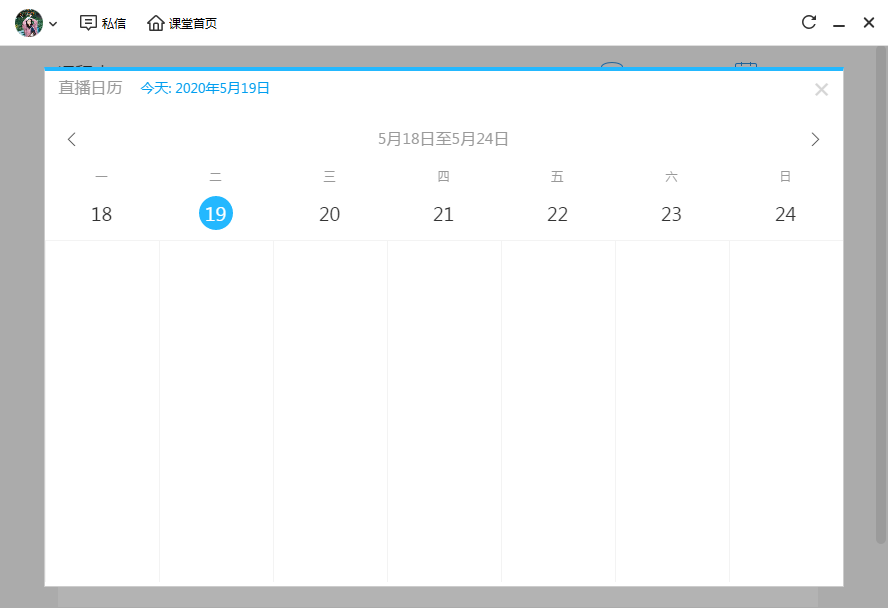The height and width of the screenshot is (608, 888).
Task: Click the previous week left arrow
Action: click(71, 139)
